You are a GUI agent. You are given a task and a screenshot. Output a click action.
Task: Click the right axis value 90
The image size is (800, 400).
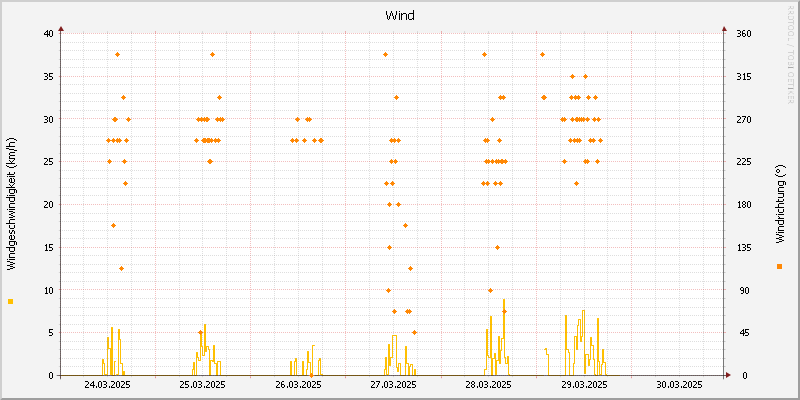pyautogui.click(x=742, y=290)
